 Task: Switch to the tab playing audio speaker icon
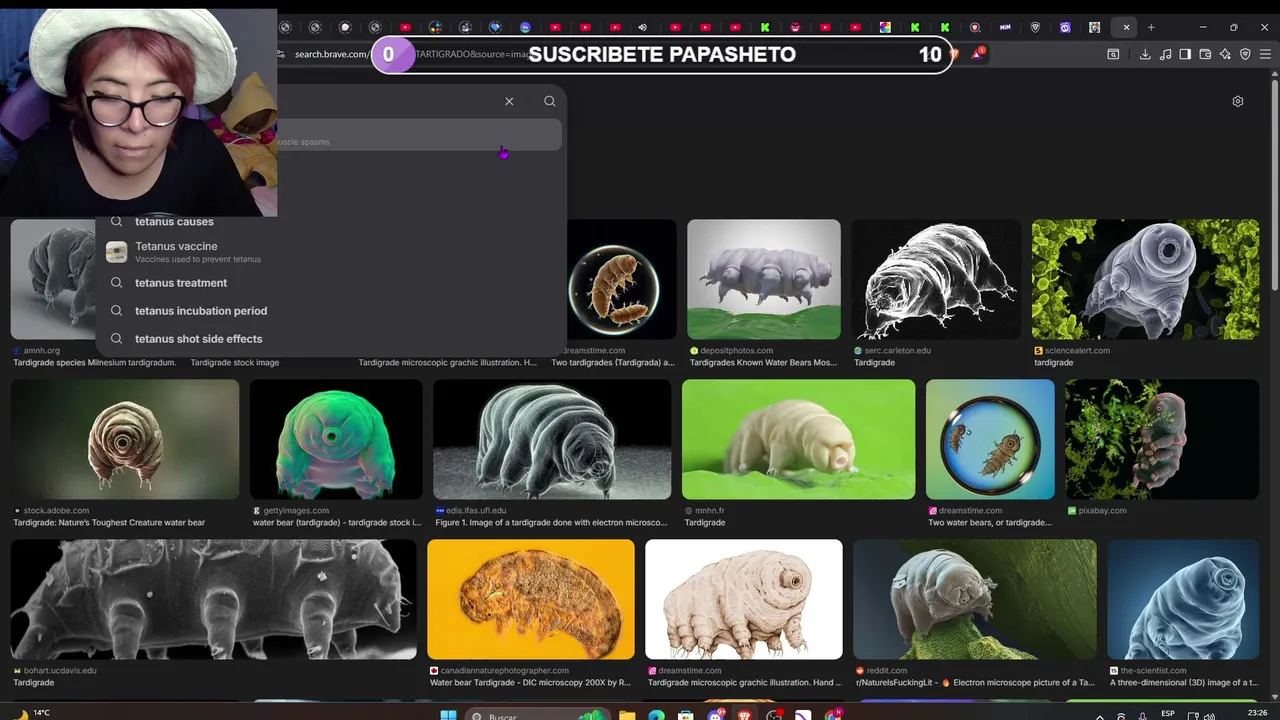(x=643, y=27)
